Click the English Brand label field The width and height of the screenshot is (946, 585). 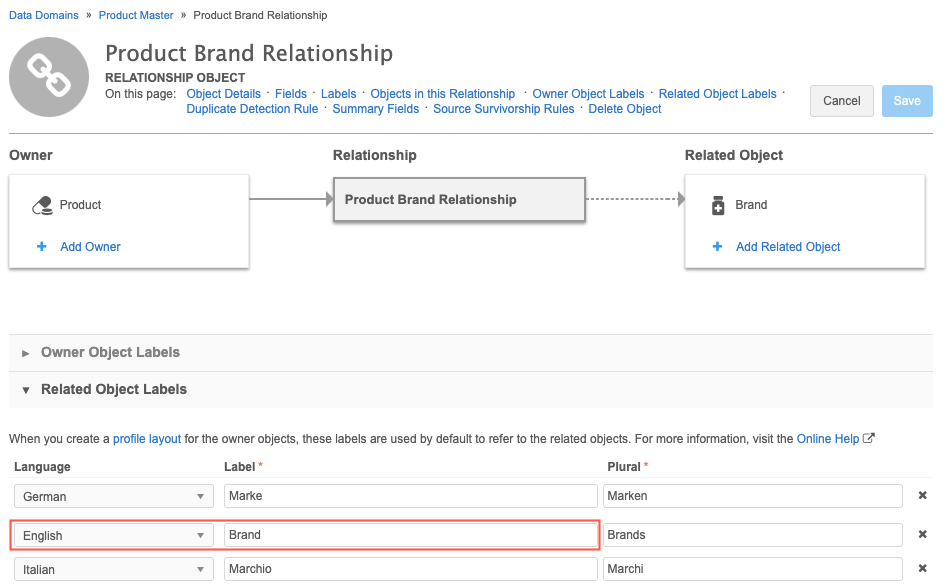[x=410, y=535]
